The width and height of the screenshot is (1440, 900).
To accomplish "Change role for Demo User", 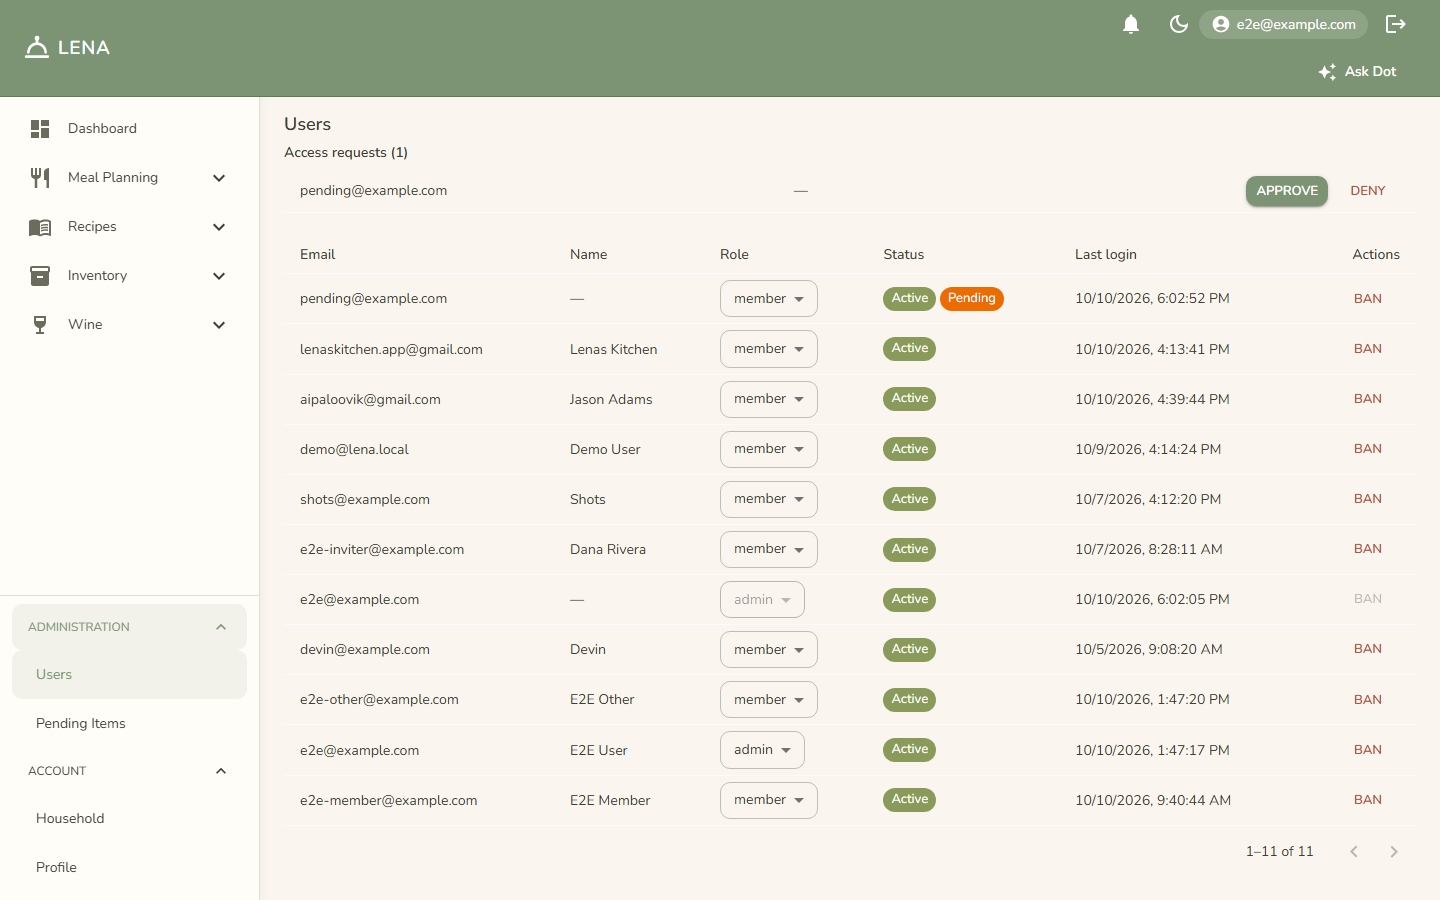I will [768, 449].
